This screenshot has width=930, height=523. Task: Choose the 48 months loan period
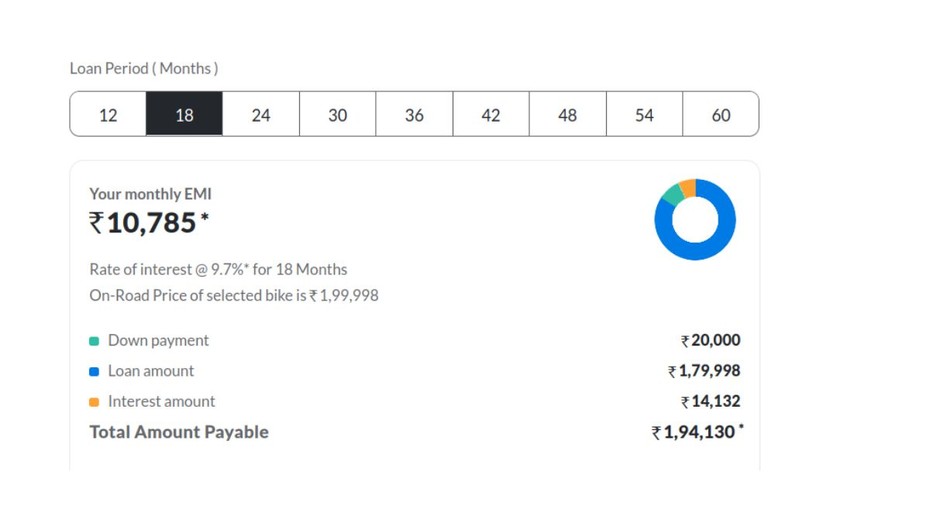pyautogui.click(x=567, y=115)
